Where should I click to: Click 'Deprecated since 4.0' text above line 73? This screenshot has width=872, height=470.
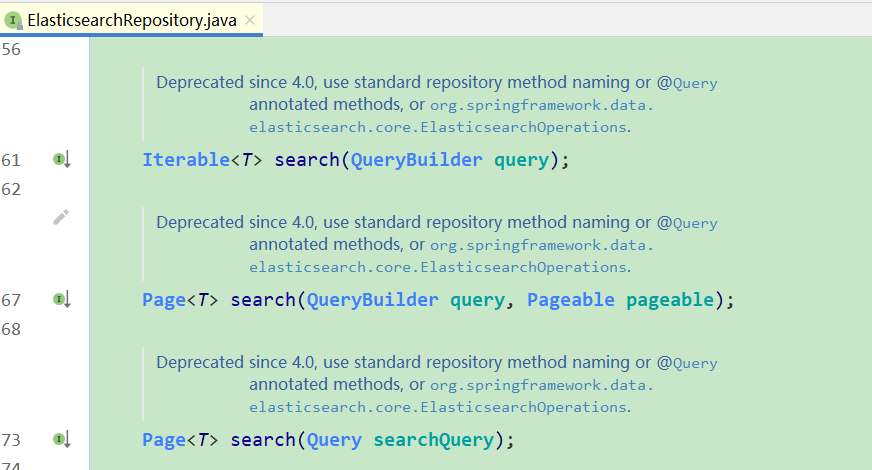[x=235, y=363]
